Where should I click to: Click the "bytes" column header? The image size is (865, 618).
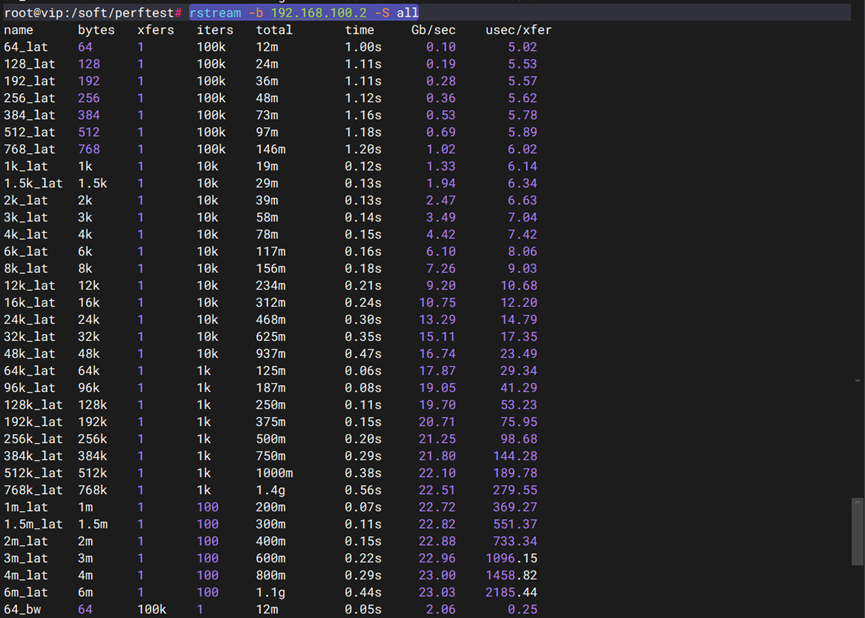pos(96,30)
